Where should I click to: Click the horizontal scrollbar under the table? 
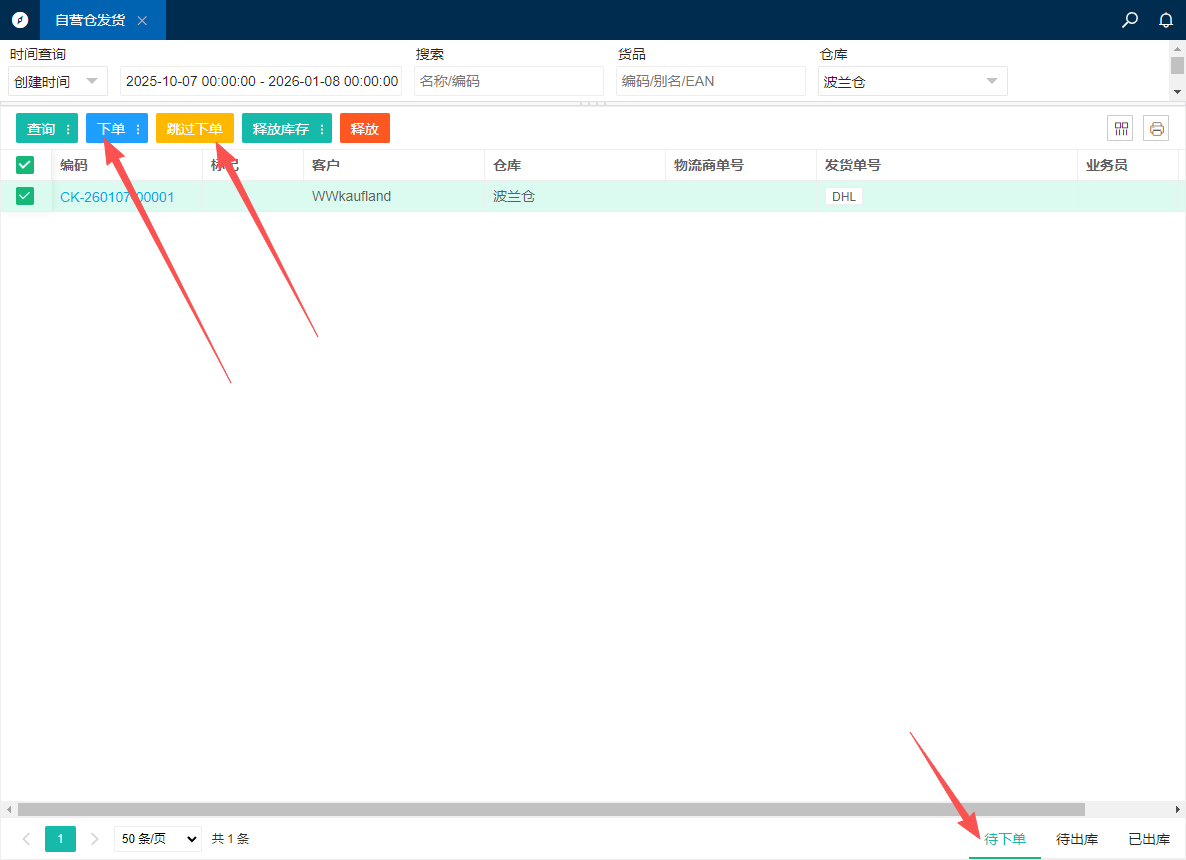click(x=550, y=809)
